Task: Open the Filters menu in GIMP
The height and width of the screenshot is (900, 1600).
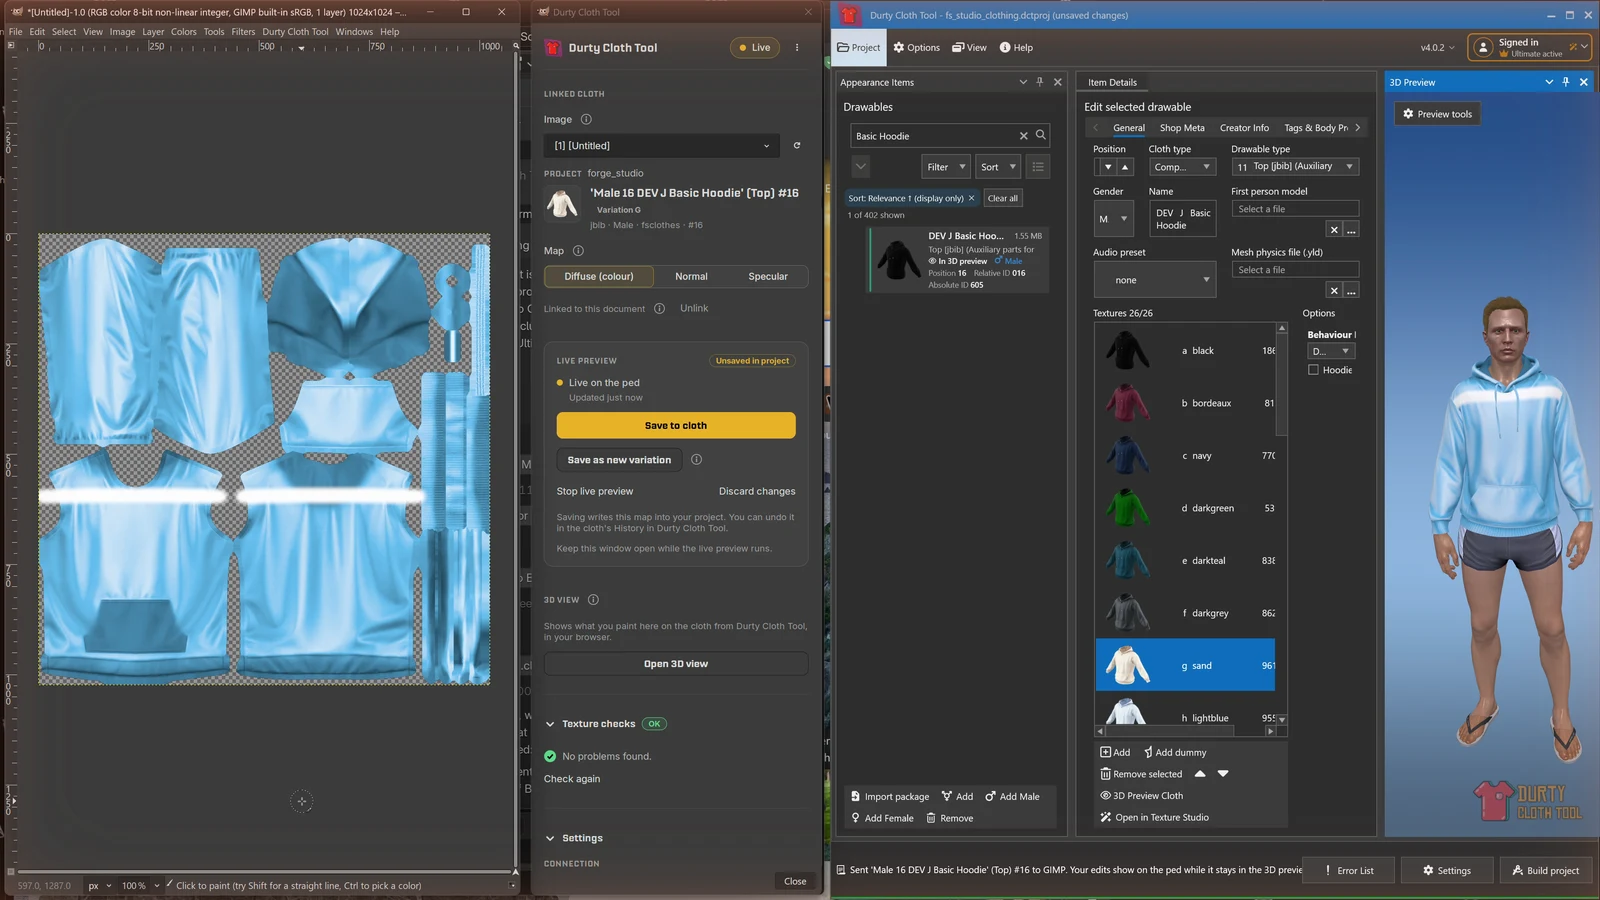Action: click(x=243, y=31)
